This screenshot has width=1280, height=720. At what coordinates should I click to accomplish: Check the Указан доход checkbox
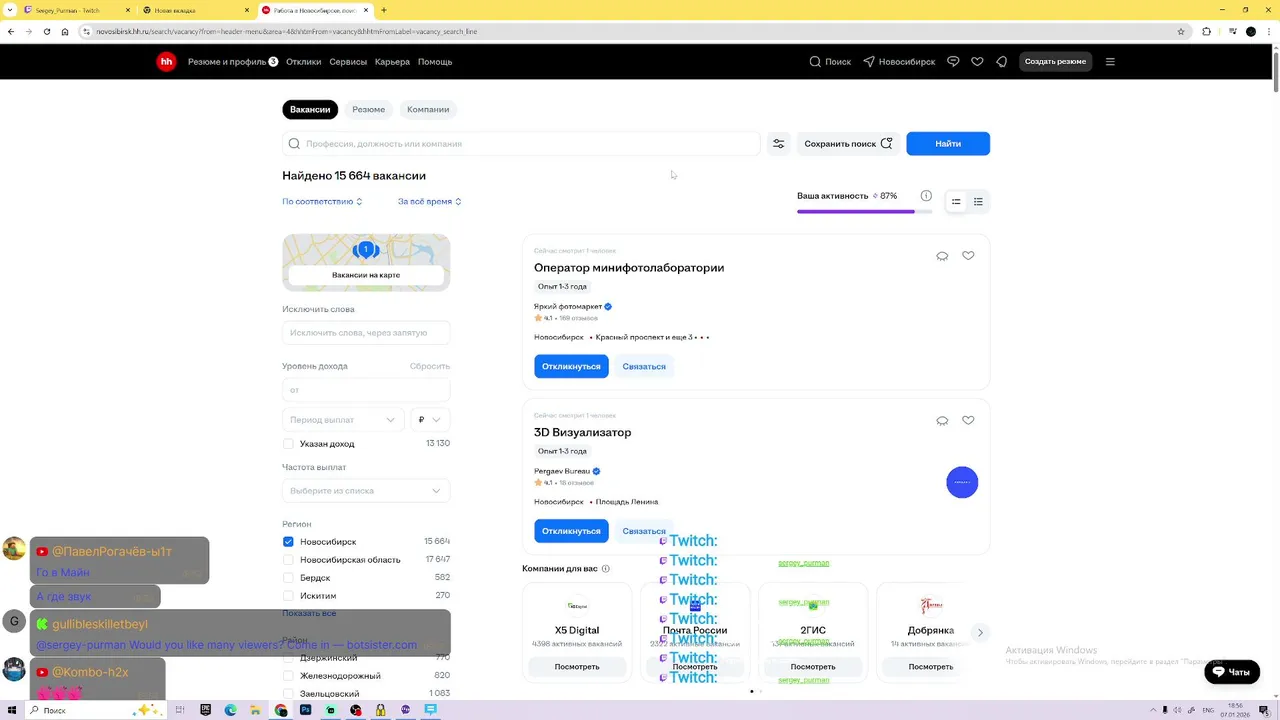(288, 444)
